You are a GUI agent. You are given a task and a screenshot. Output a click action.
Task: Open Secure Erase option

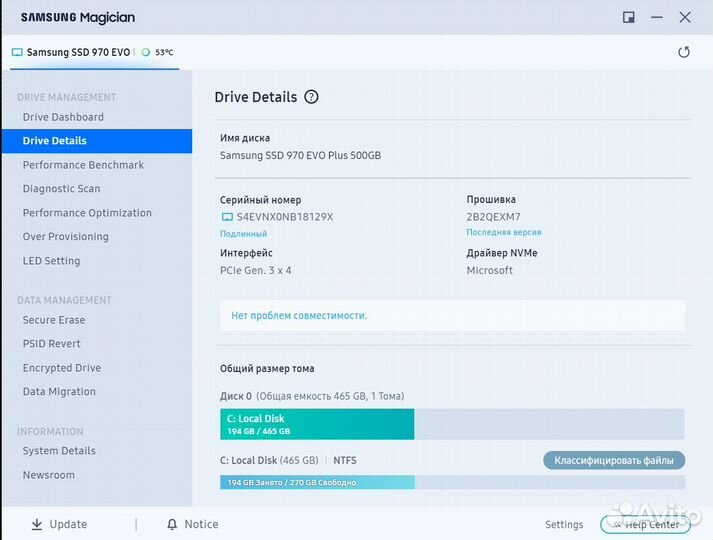point(54,320)
